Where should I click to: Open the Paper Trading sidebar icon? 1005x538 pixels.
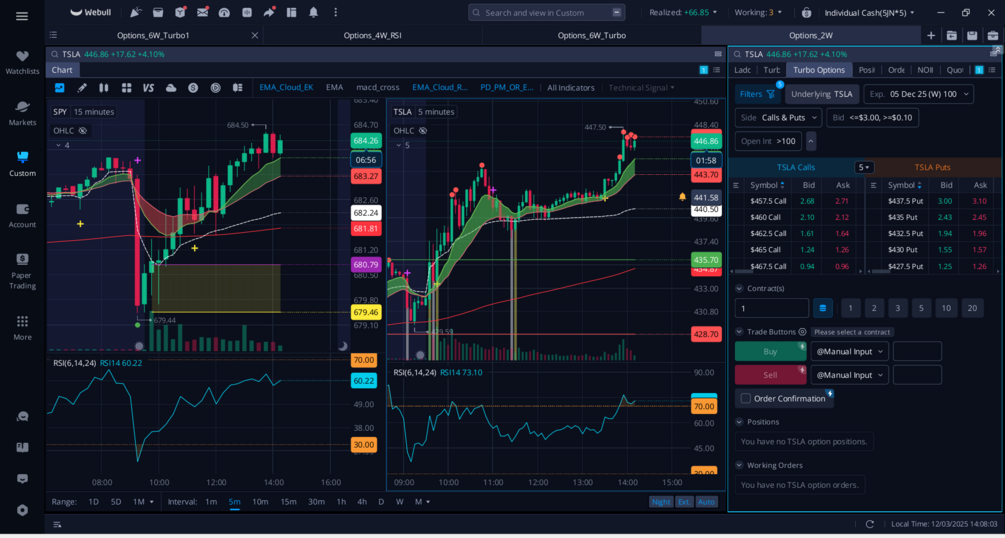click(x=22, y=259)
